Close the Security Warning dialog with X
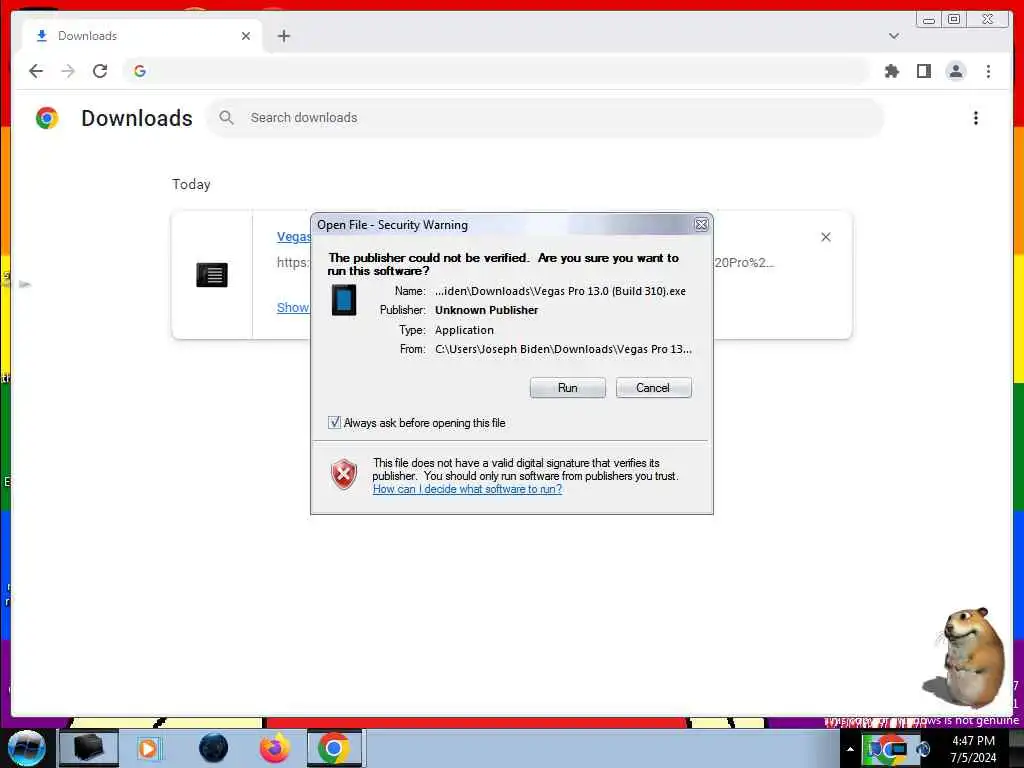1024x768 pixels. 701,225
